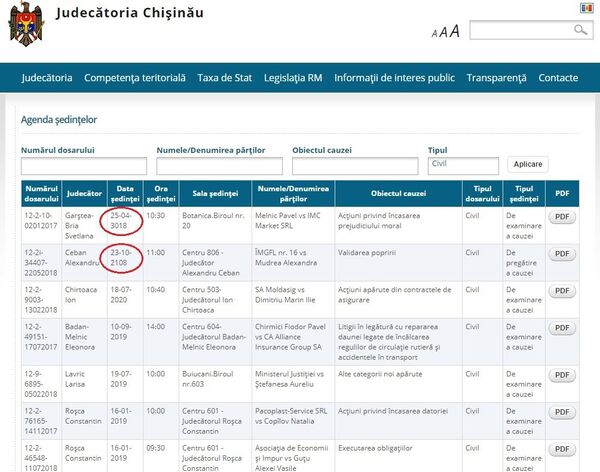Open Informații de interes public menu

pos(394,78)
